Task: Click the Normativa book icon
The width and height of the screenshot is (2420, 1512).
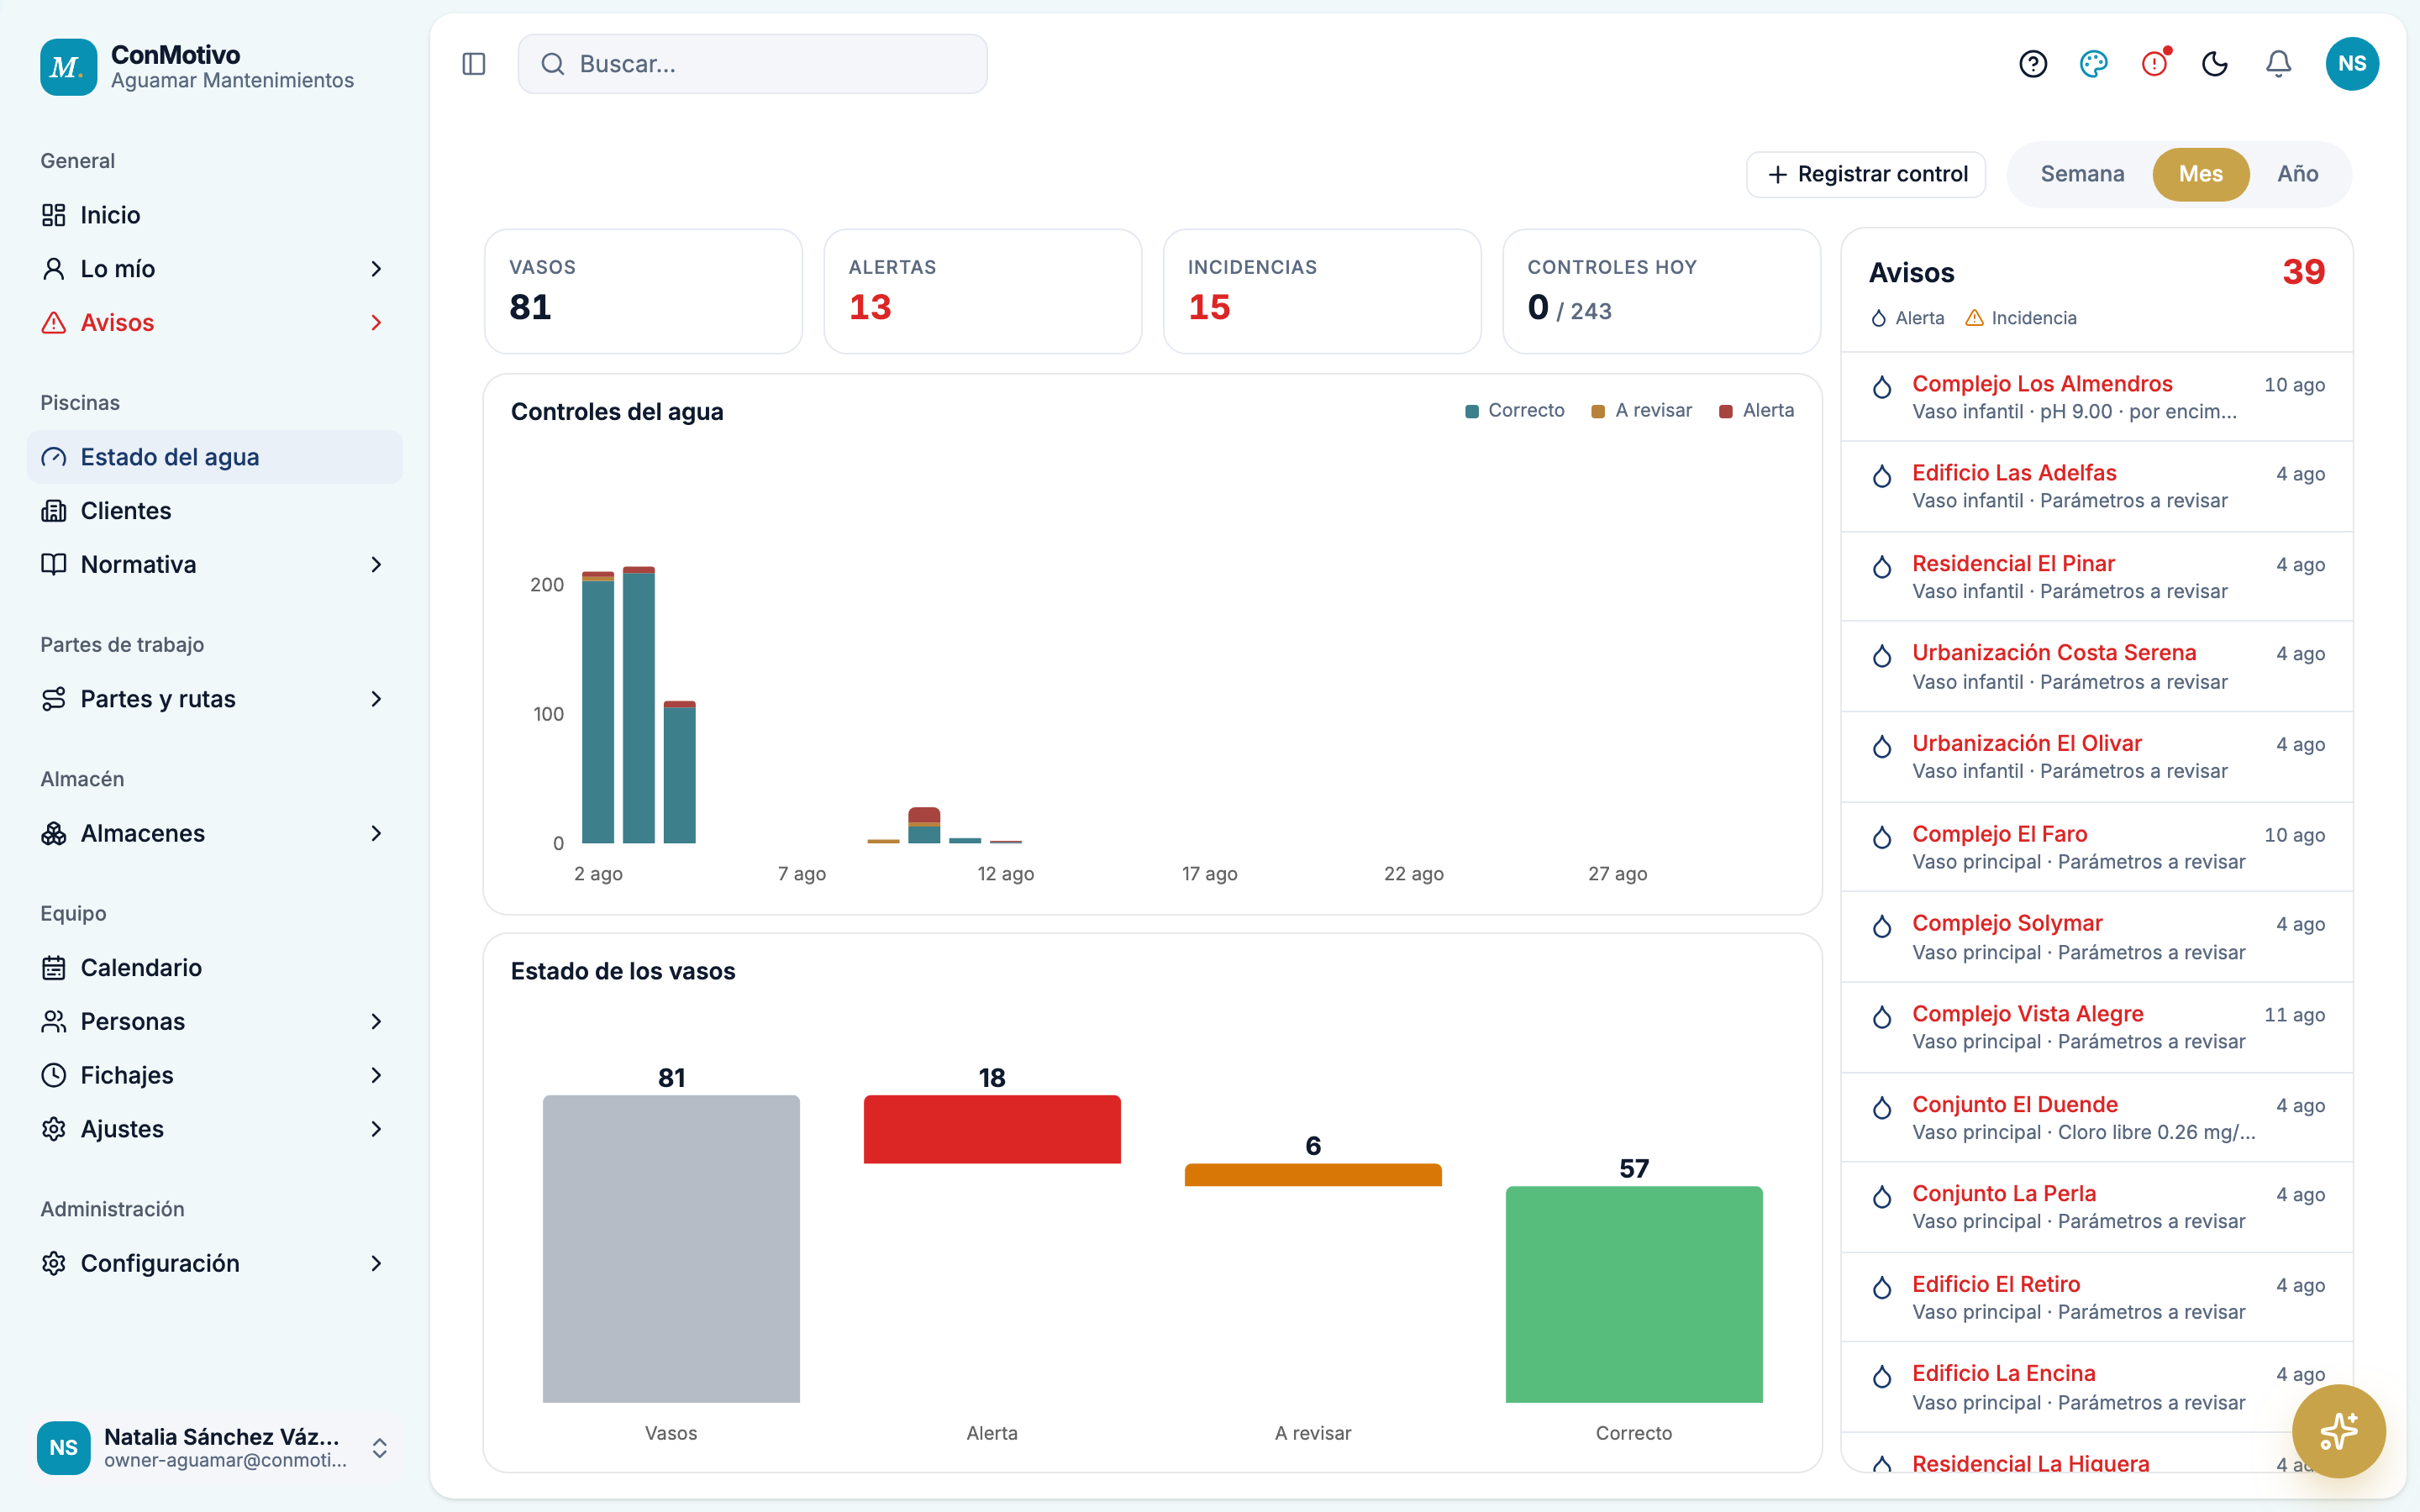Action: click(54, 565)
